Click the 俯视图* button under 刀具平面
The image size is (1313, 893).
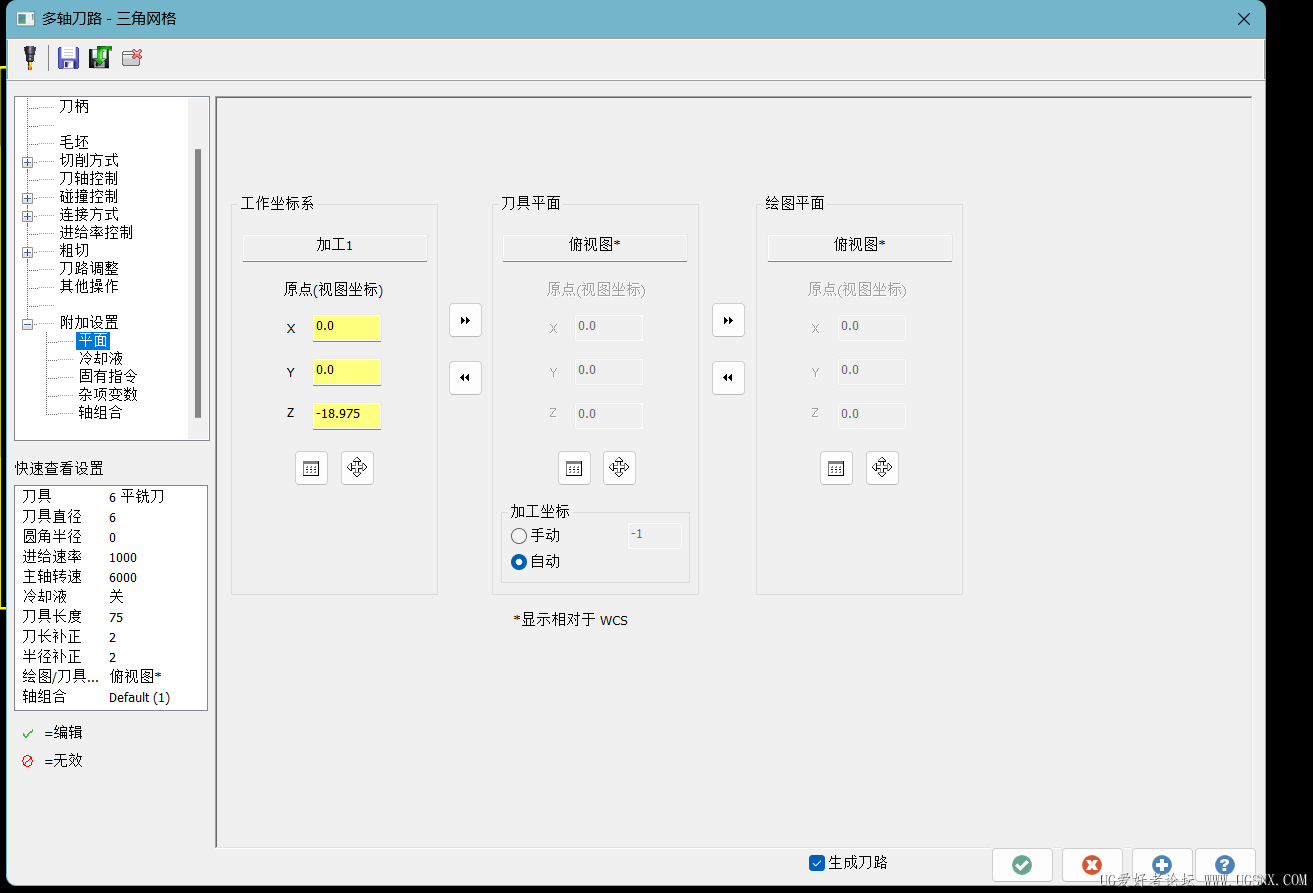(x=595, y=247)
